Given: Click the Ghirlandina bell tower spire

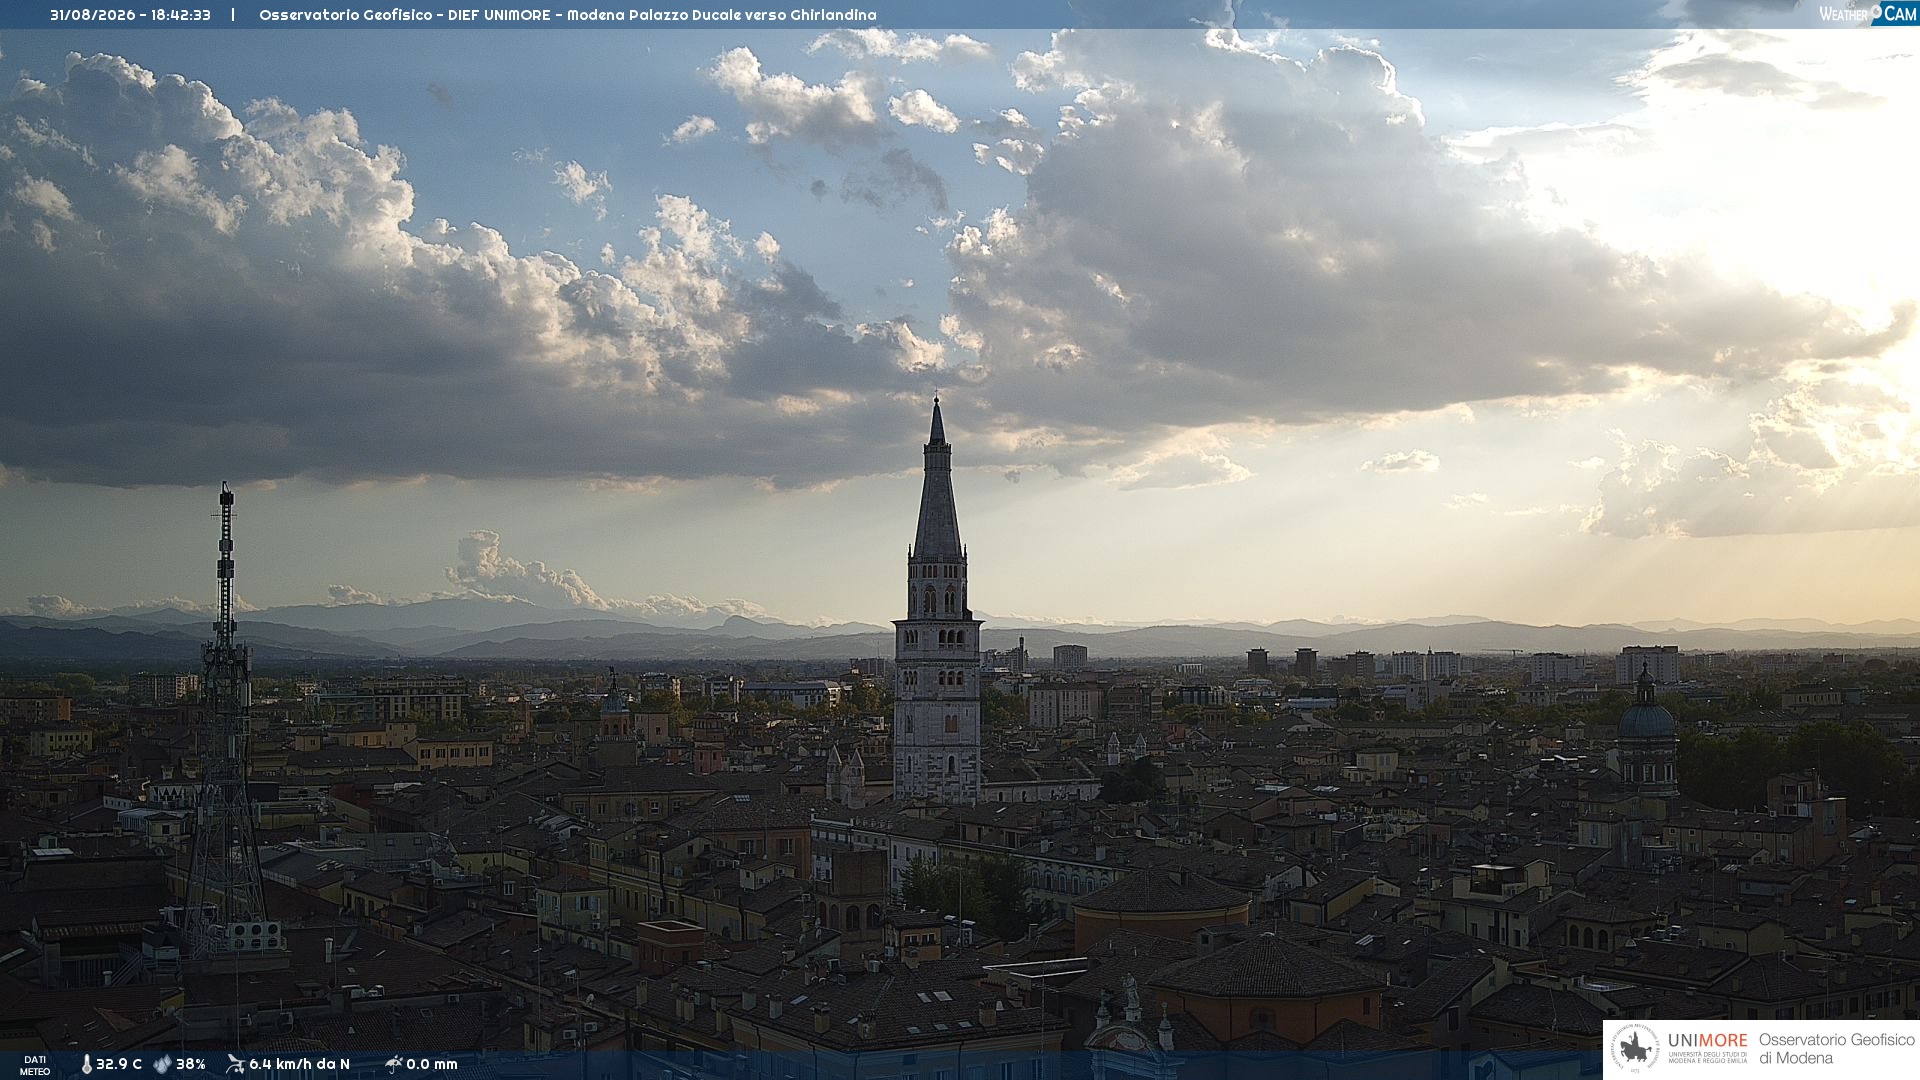Looking at the screenshot, I should (x=937, y=480).
